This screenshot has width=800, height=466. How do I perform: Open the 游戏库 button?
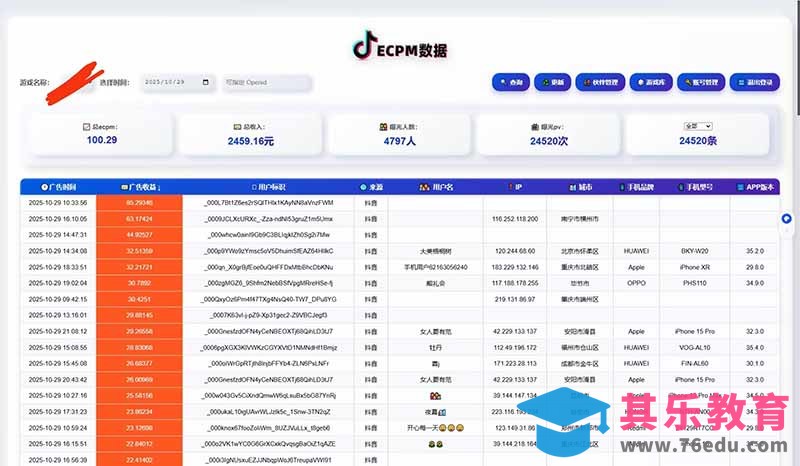coord(651,82)
